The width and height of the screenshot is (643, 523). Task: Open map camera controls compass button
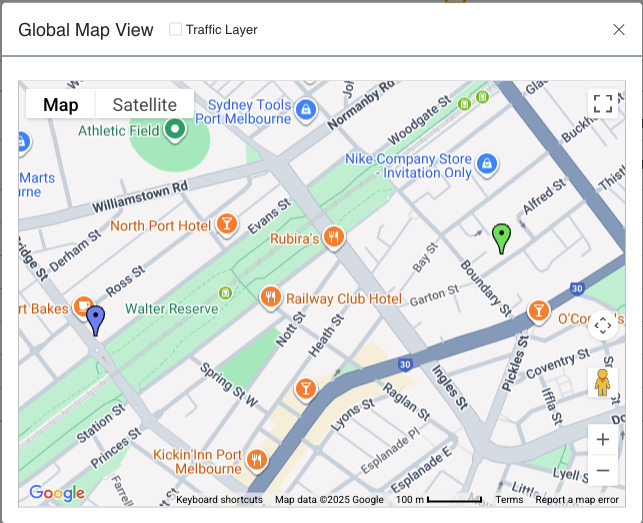[x=602, y=326]
